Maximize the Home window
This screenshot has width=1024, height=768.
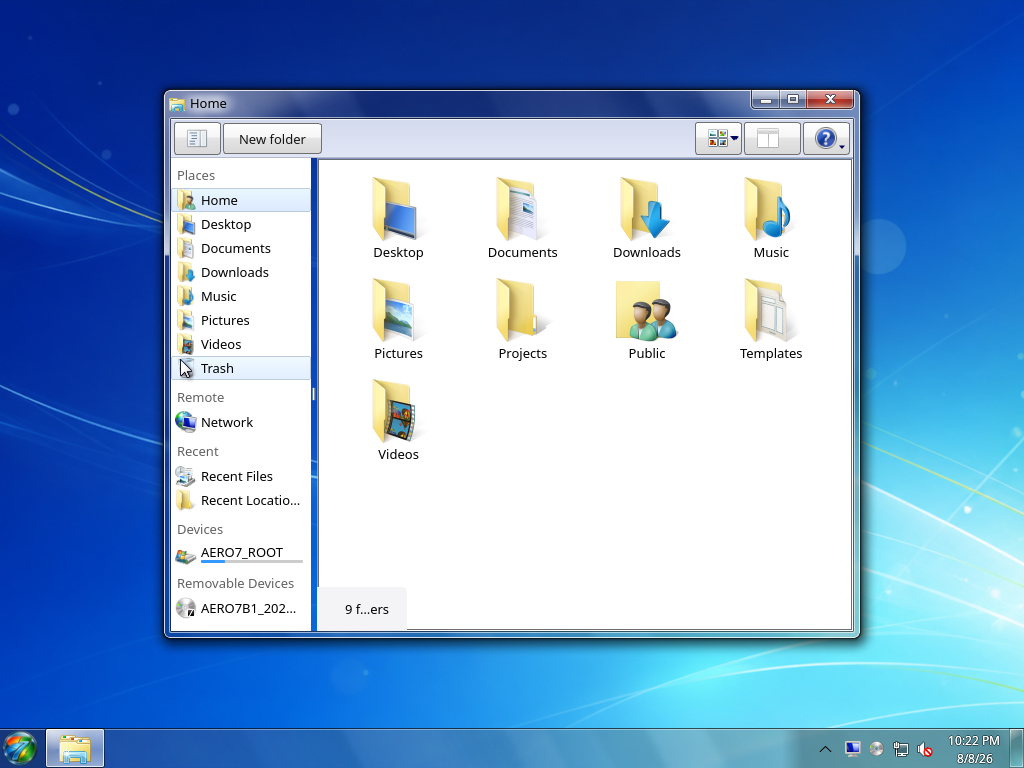pyautogui.click(x=793, y=99)
